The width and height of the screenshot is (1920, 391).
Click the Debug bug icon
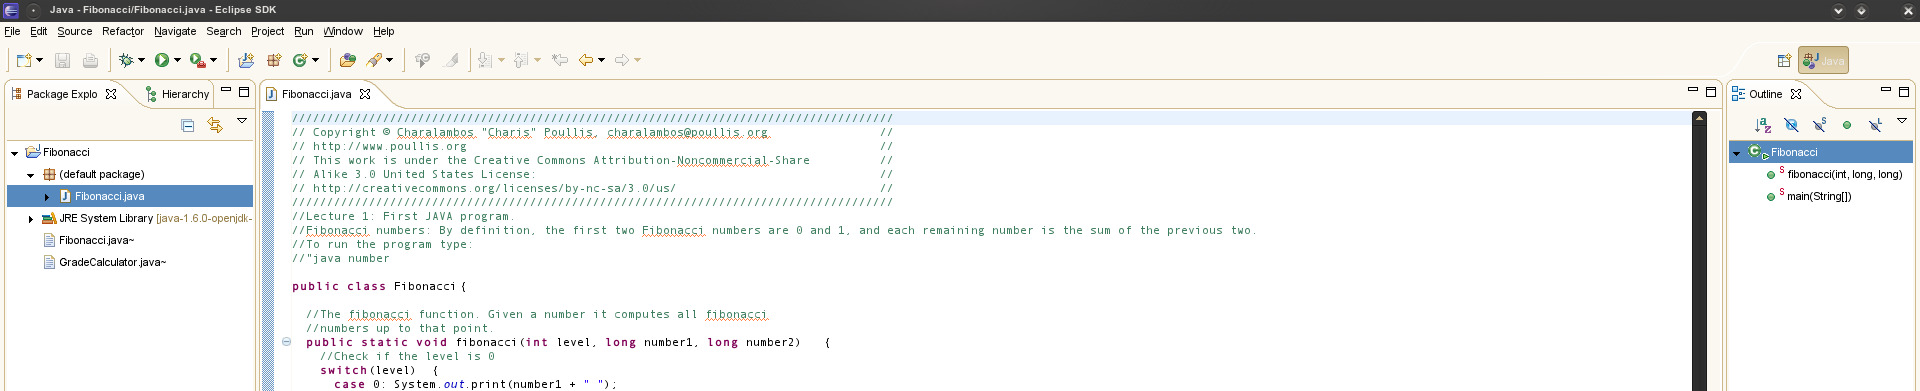pos(126,60)
